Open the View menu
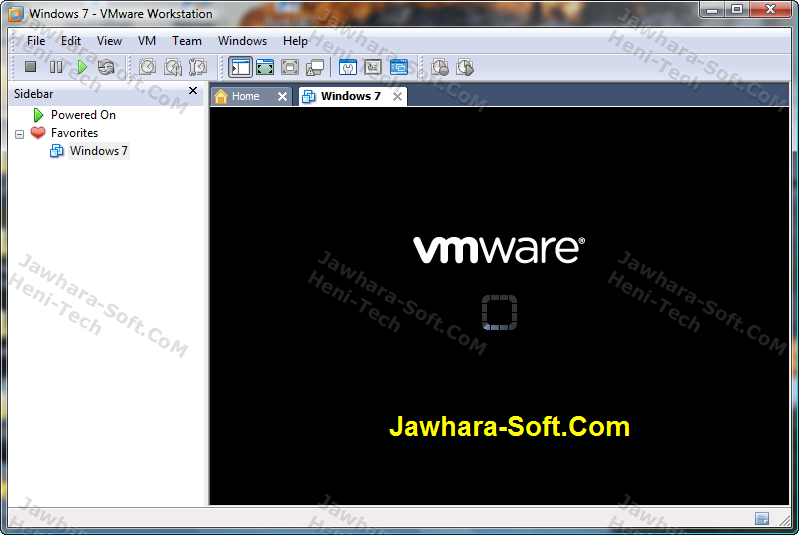Image resolution: width=799 pixels, height=535 pixels. point(109,41)
